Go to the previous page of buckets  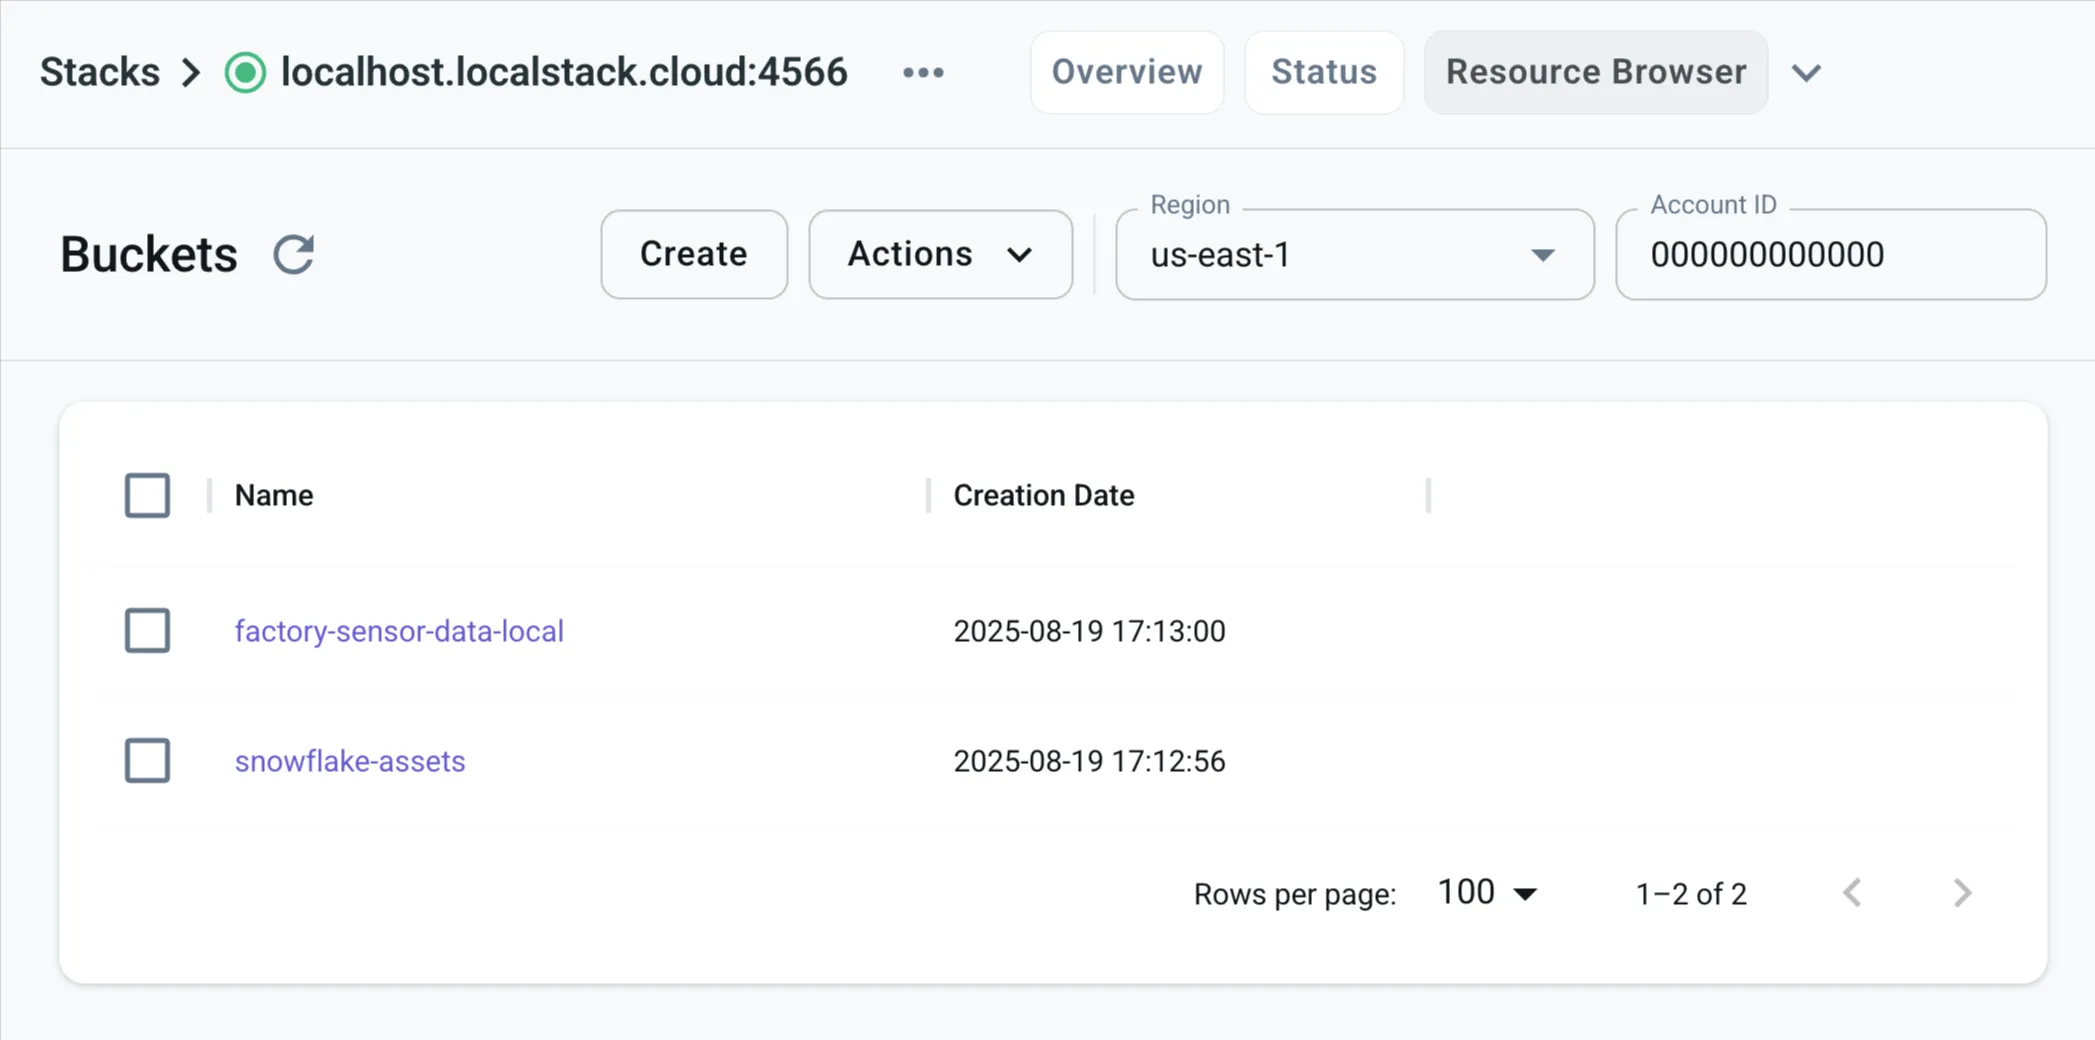[x=1853, y=892]
